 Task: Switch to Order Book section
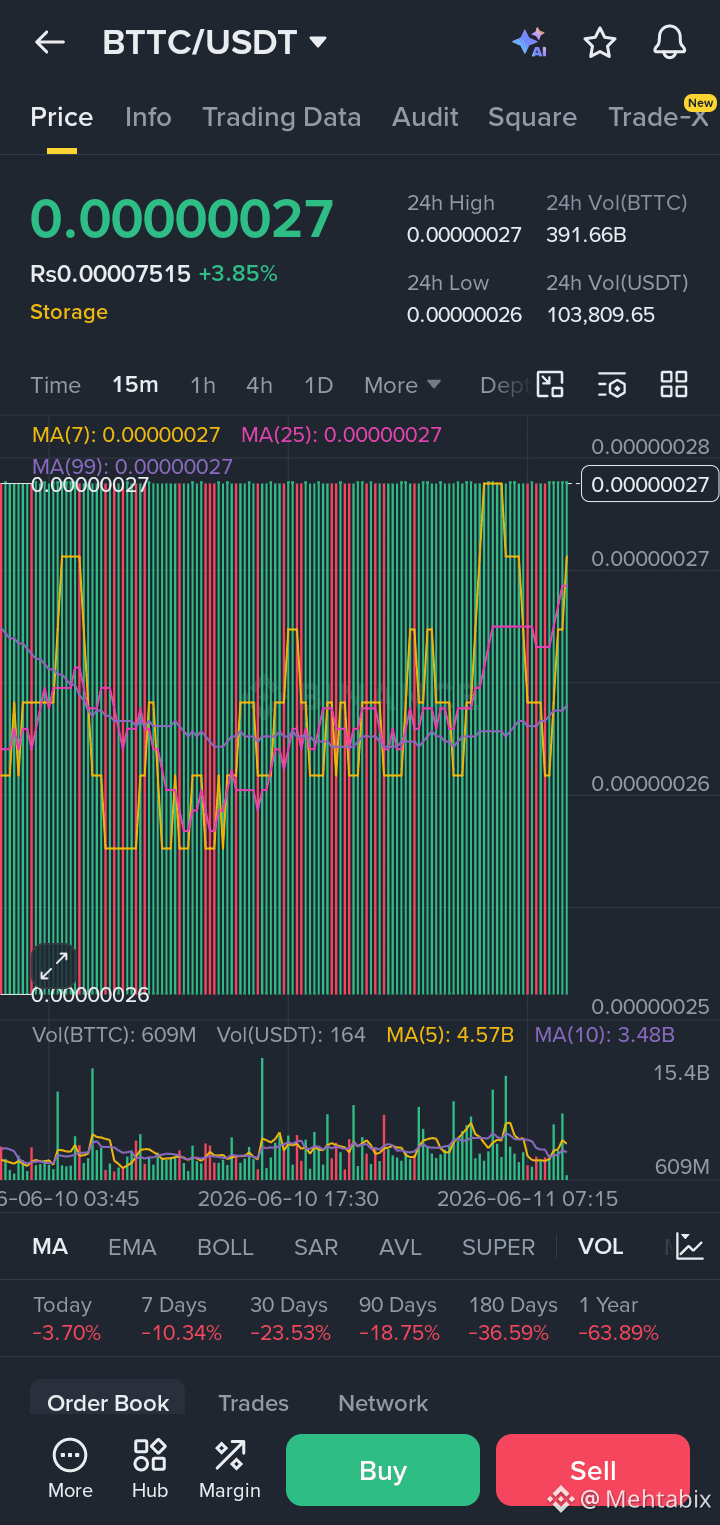108,1403
